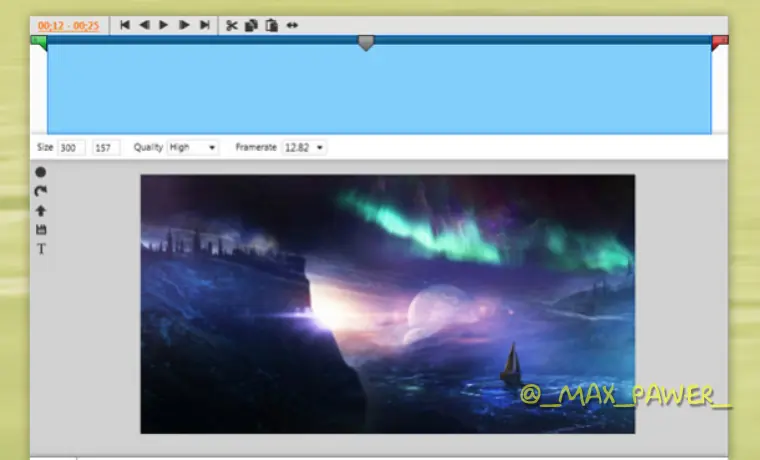Select the red end marker
Image resolution: width=760 pixels, height=460 pixels.
(720, 43)
